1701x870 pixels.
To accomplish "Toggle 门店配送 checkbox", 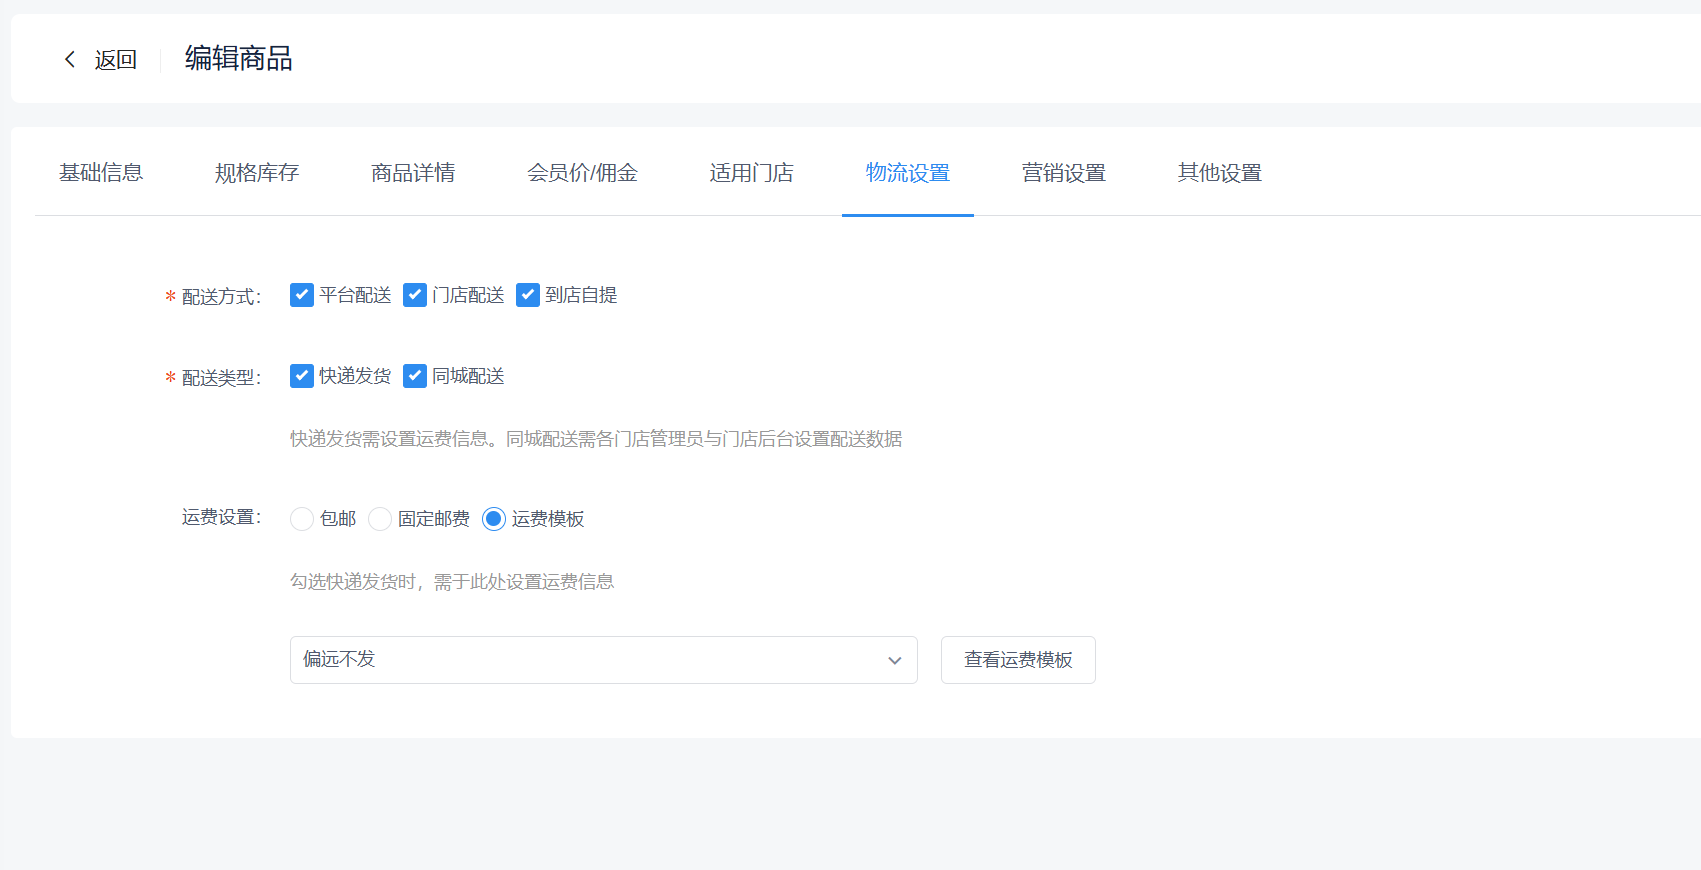I will click(415, 295).
